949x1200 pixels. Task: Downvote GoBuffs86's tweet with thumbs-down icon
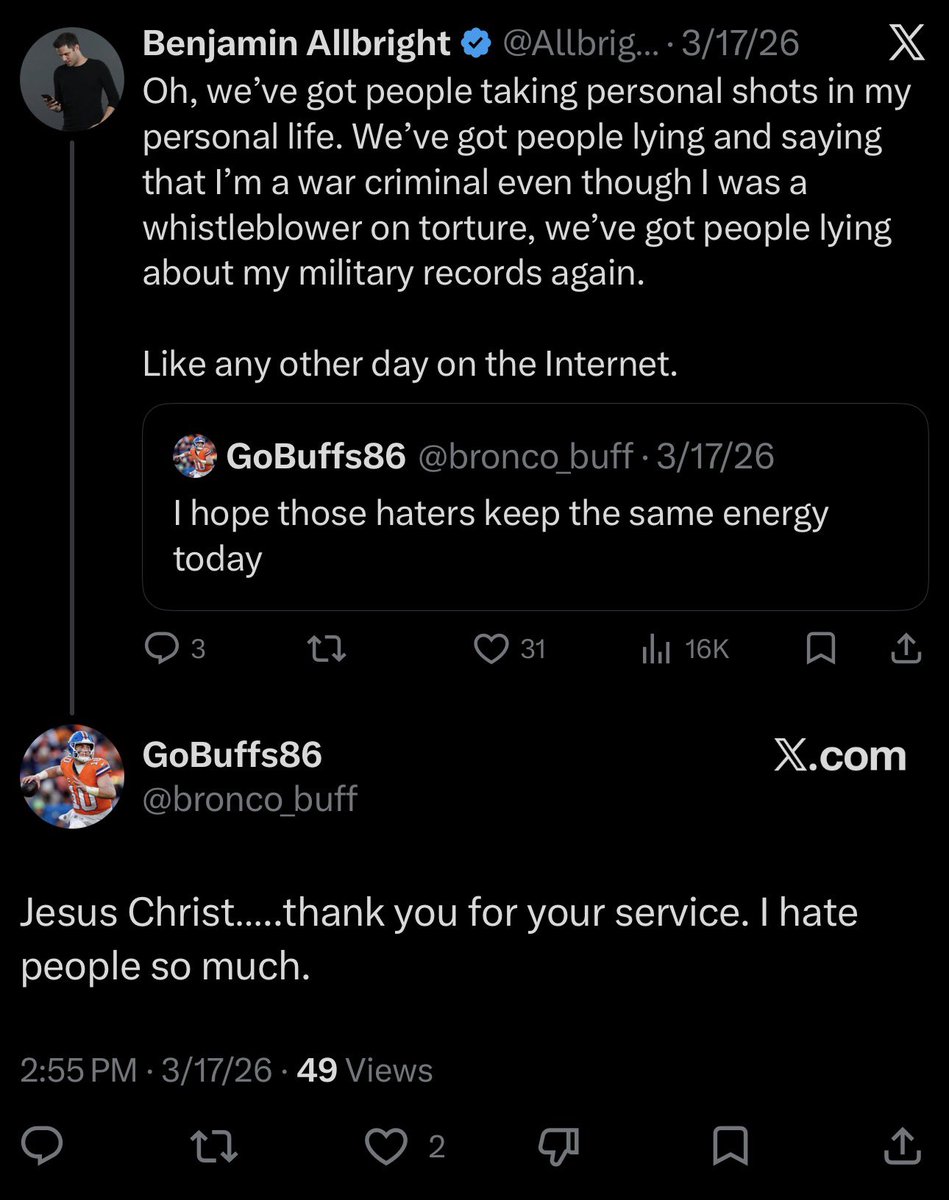point(559,1146)
